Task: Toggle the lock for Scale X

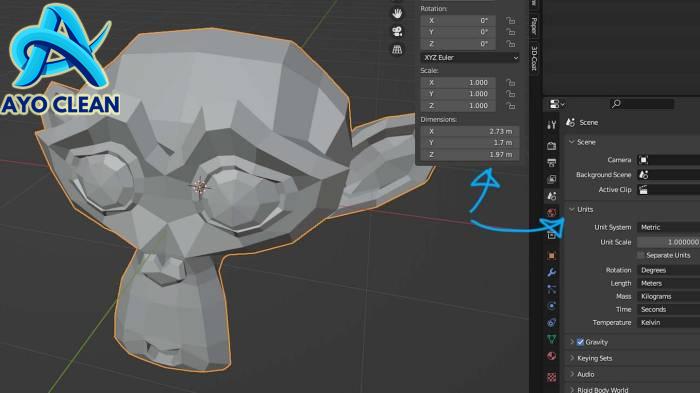Action: pos(511,83)
